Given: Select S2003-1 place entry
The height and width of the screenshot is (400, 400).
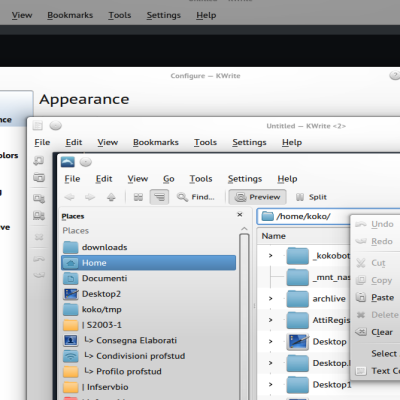Looking at the screenshot, I should click(x=149, y=325).
